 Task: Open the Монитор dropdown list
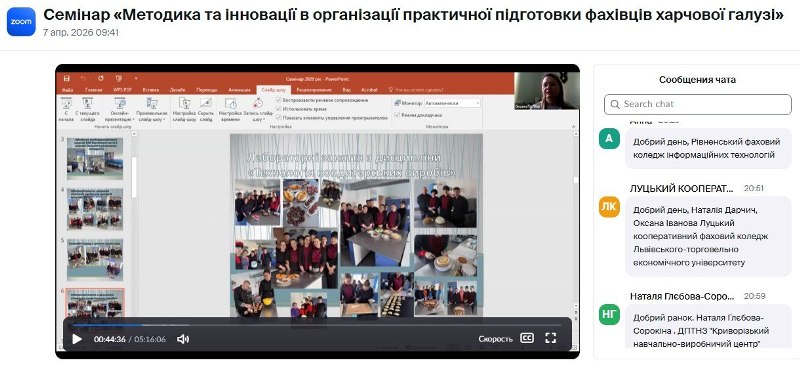point(453,103)
